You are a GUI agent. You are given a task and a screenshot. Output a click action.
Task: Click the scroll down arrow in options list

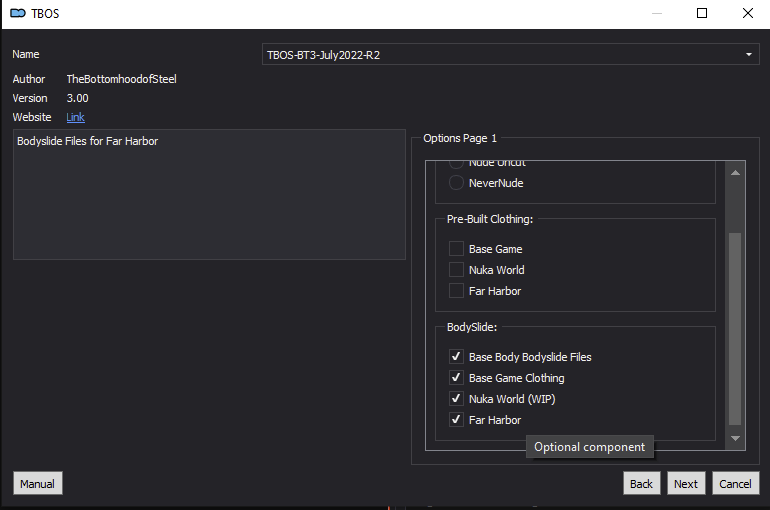[736, 438]
